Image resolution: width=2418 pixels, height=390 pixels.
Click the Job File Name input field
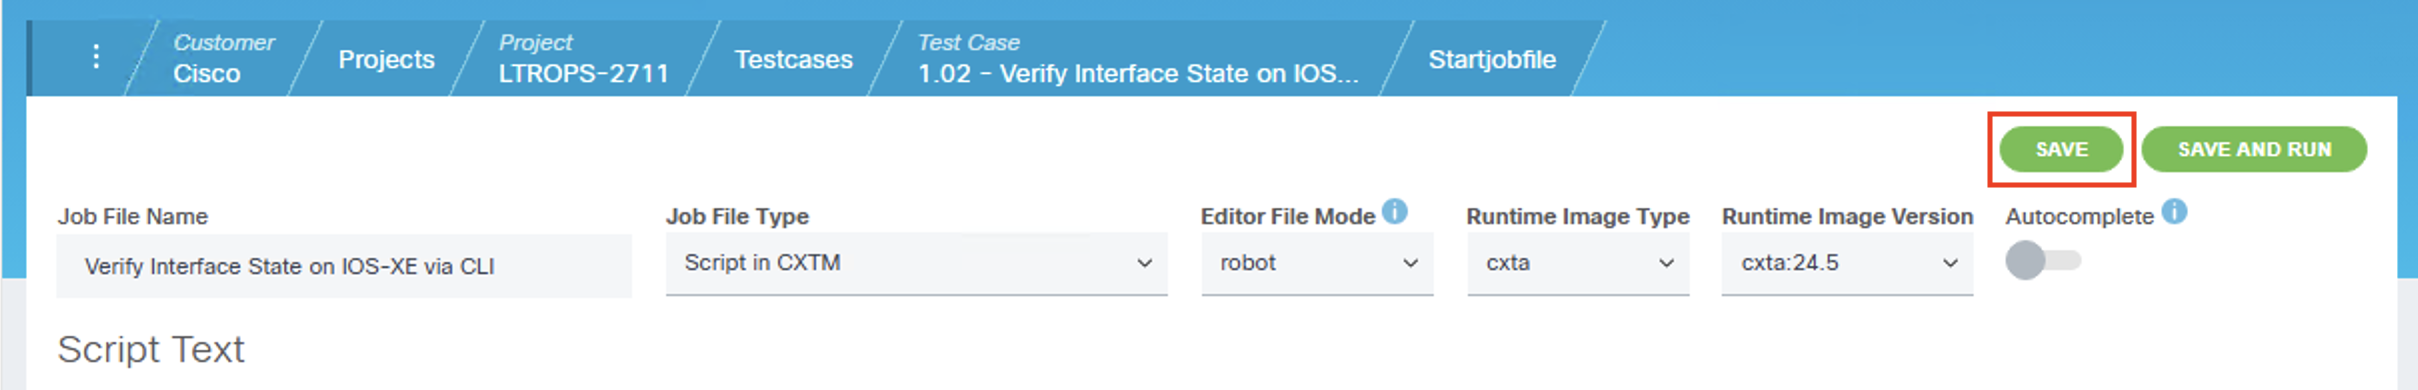click(x=344, y=266)
